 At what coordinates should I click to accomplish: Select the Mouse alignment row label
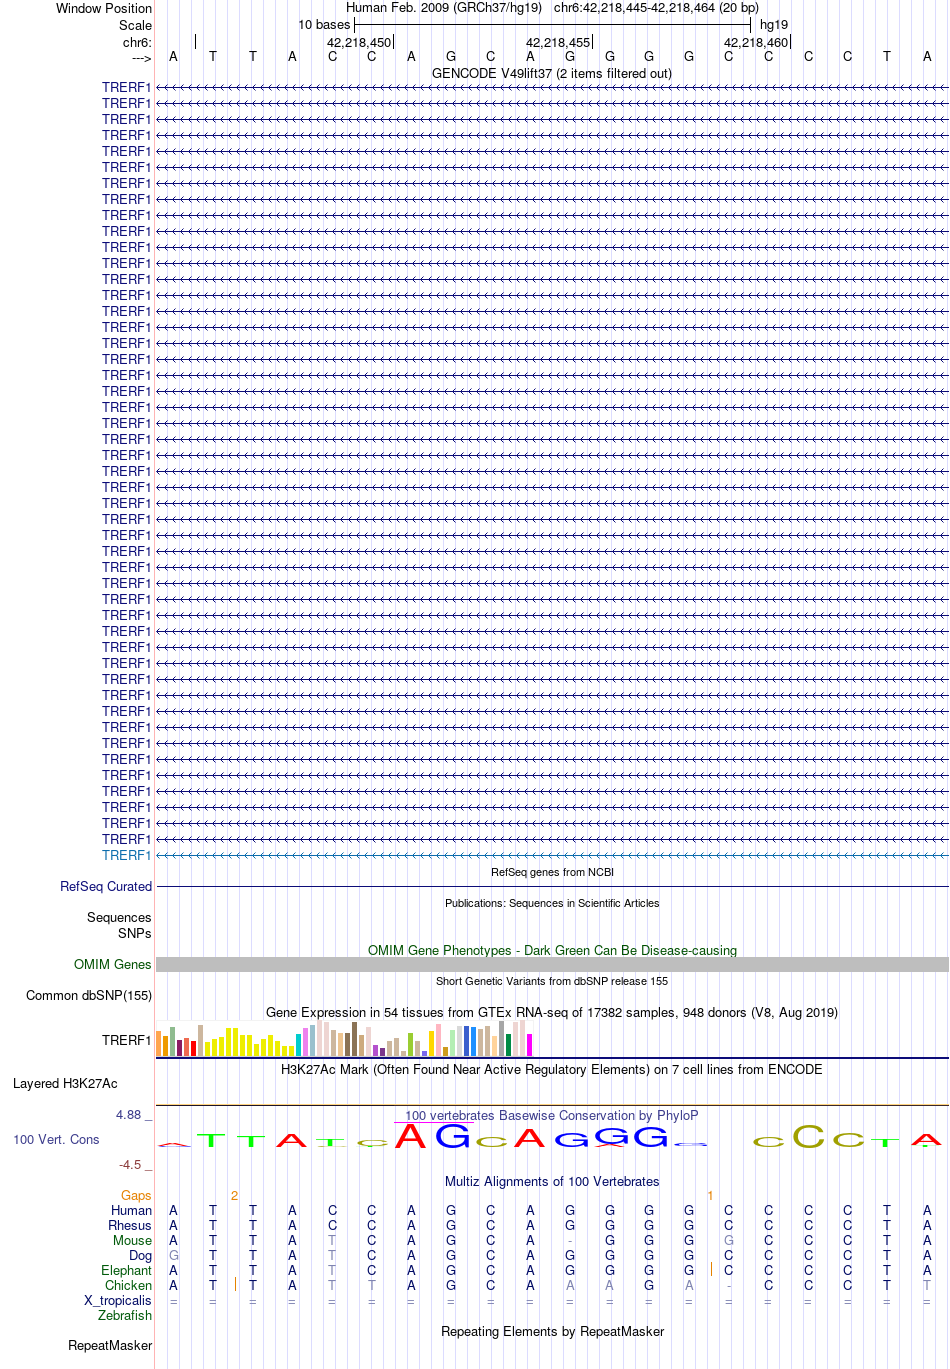132,1240
